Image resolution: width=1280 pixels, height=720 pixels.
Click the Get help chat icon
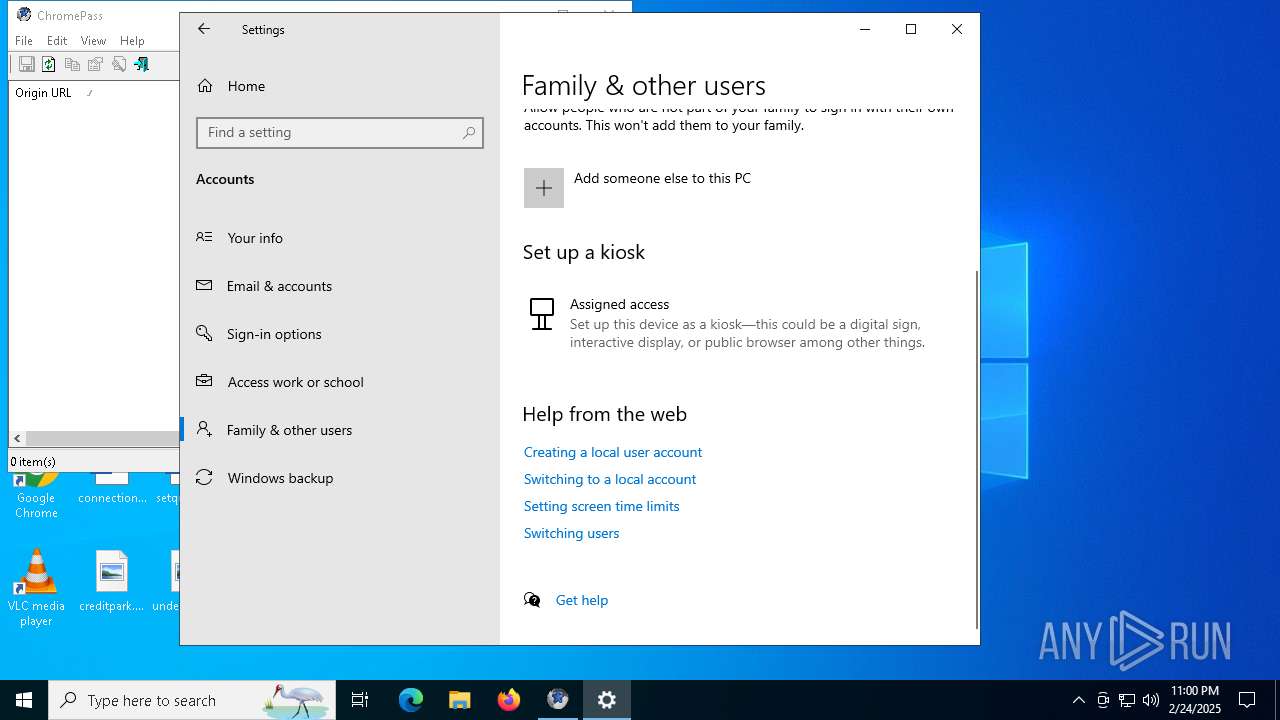click(x=533, y=600)
